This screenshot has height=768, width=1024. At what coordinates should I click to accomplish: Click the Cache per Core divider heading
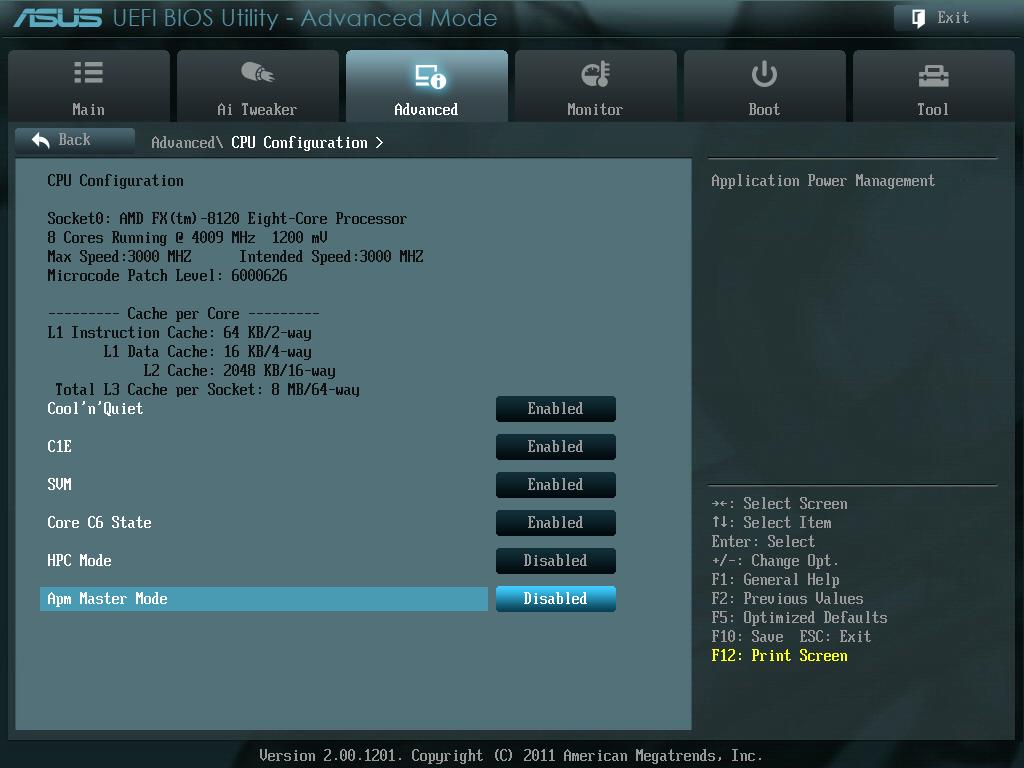point(184,313)
